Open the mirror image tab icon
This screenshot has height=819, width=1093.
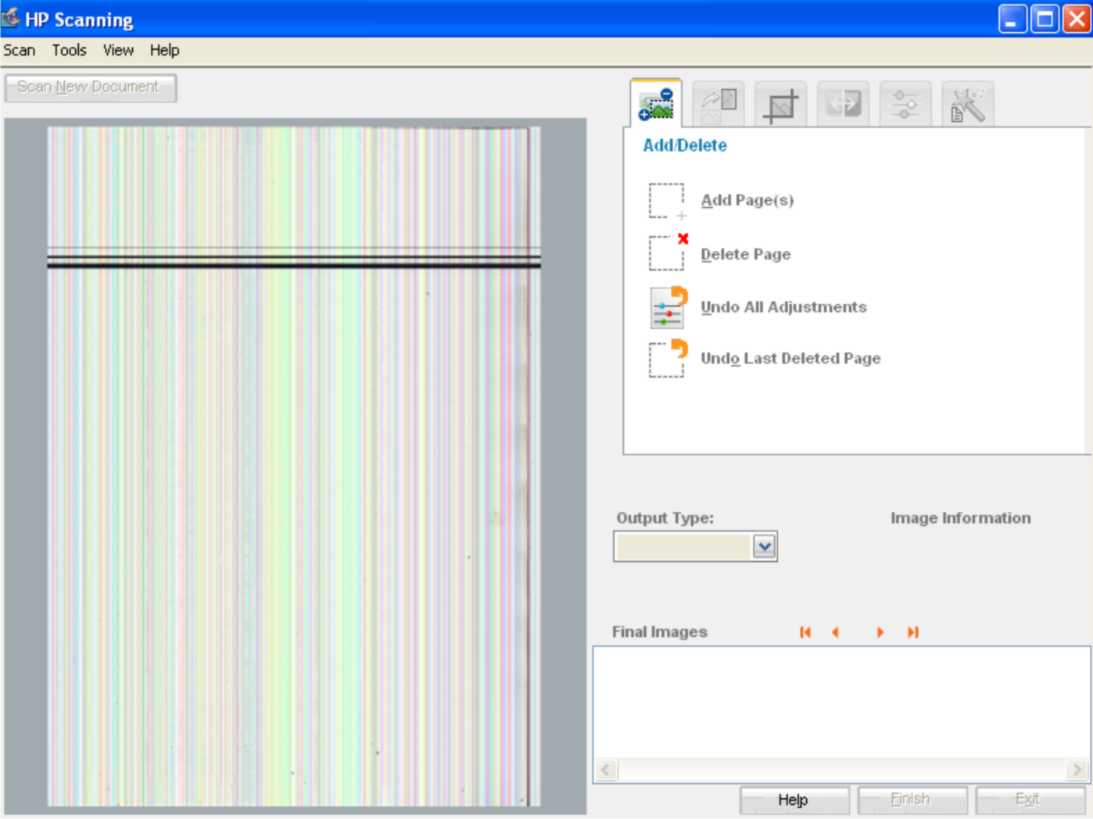point(841,103)
